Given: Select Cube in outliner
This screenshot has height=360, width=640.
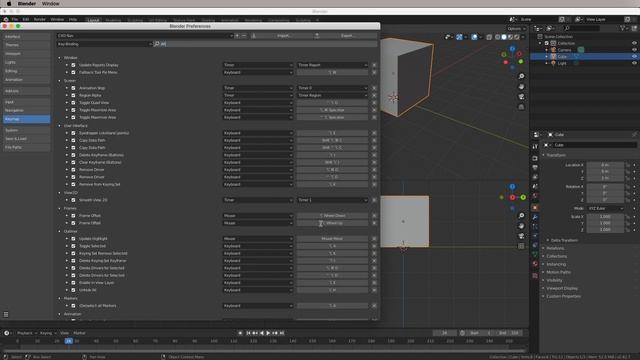Looking at the screenshot, I should (x=562, y=57).
